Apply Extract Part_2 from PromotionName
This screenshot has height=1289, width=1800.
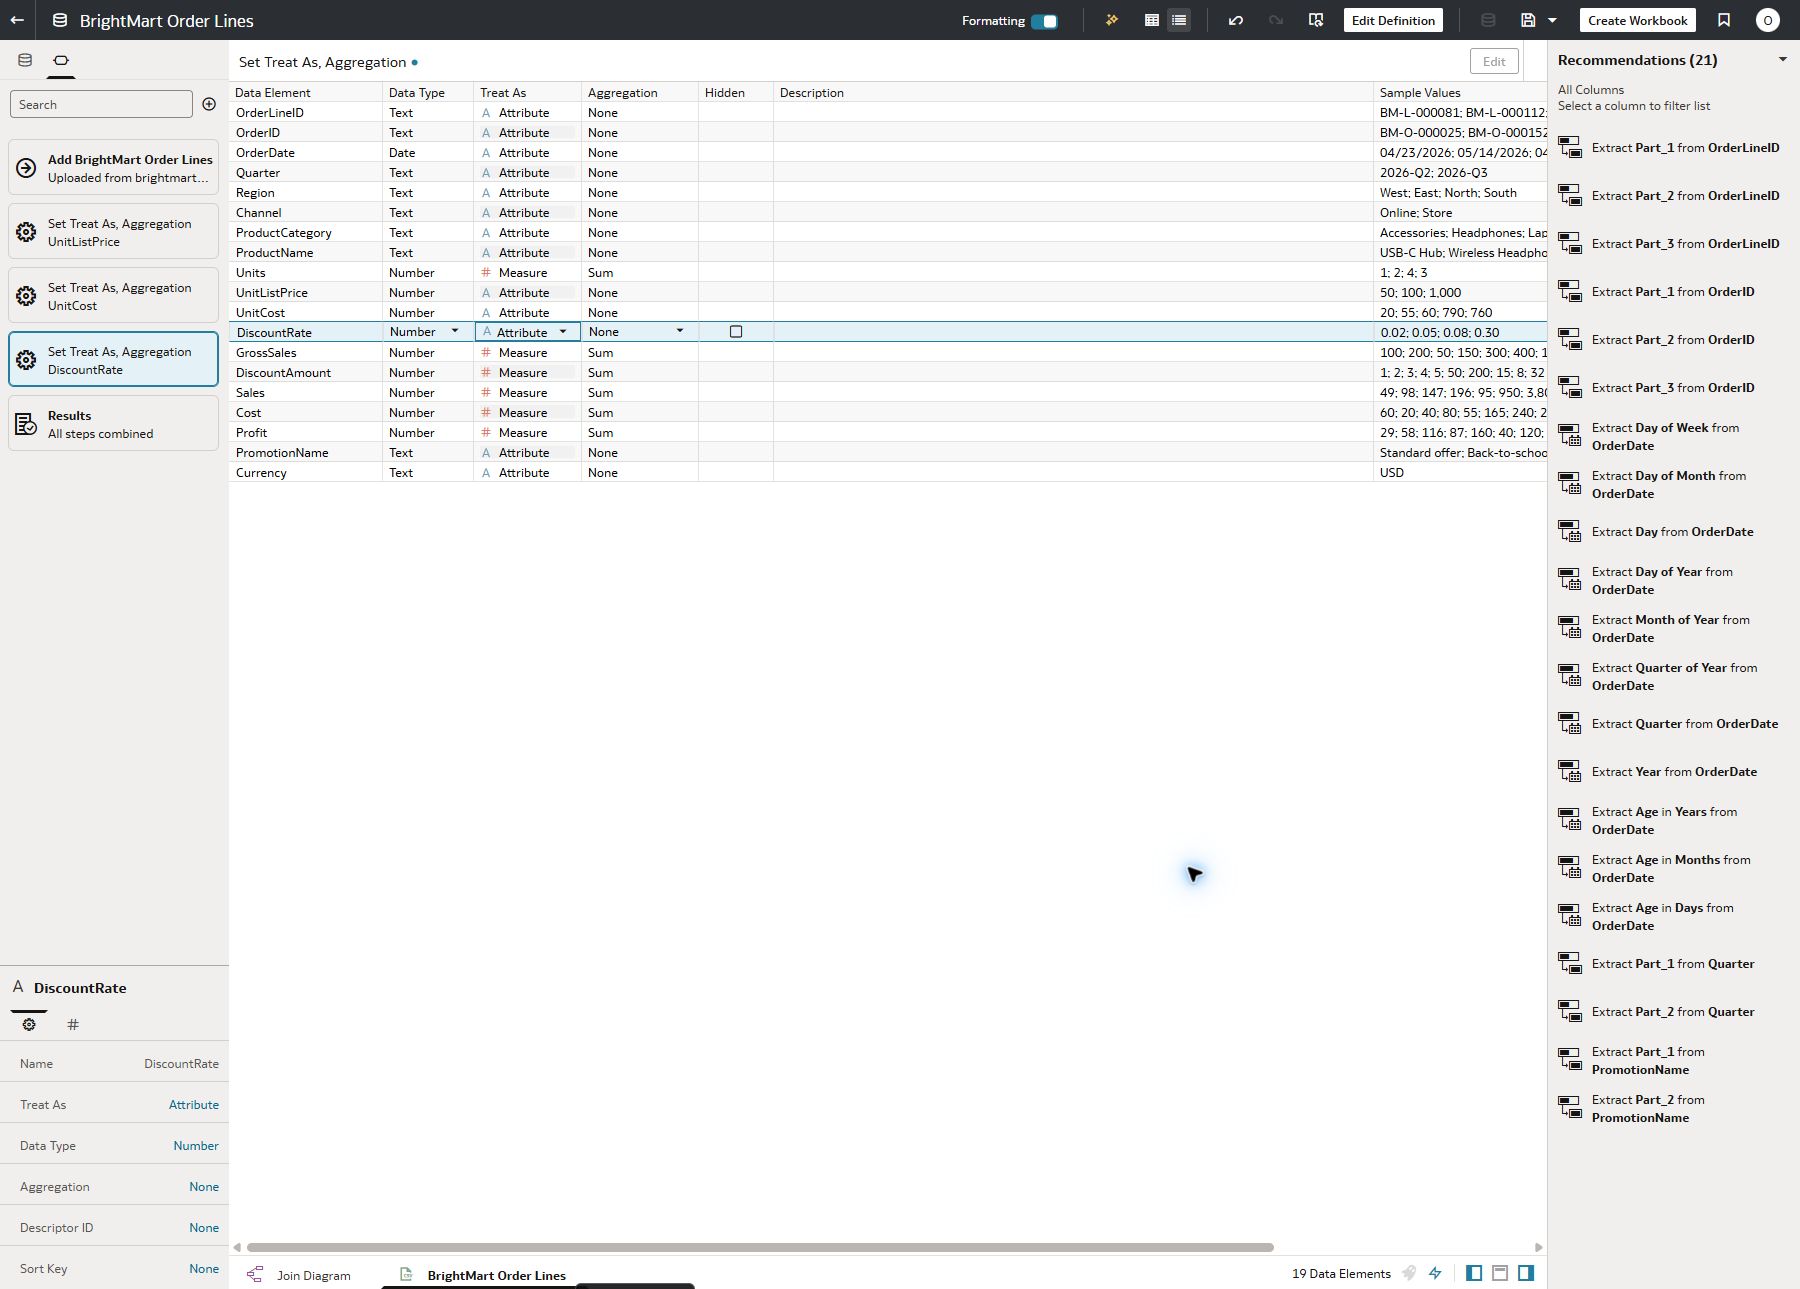tap(1670, 1108)
